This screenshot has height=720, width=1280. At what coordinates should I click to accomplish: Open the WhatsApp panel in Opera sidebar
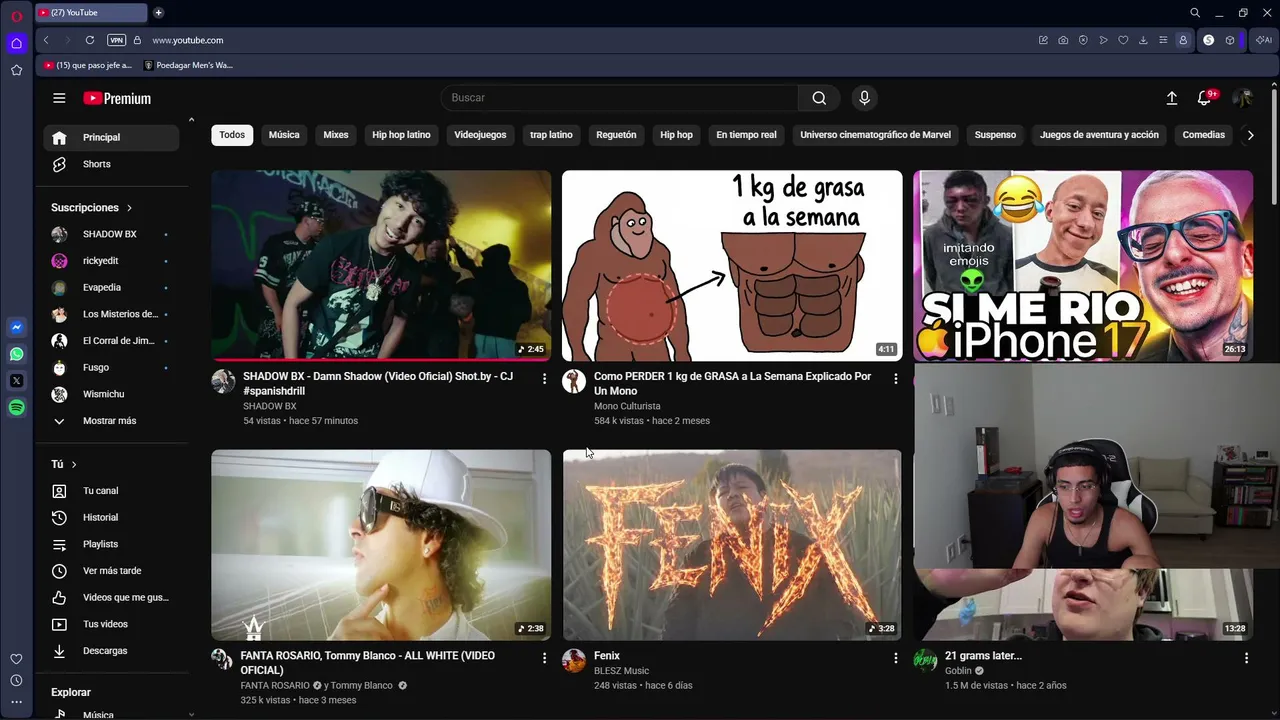click(x=17, y=354)
